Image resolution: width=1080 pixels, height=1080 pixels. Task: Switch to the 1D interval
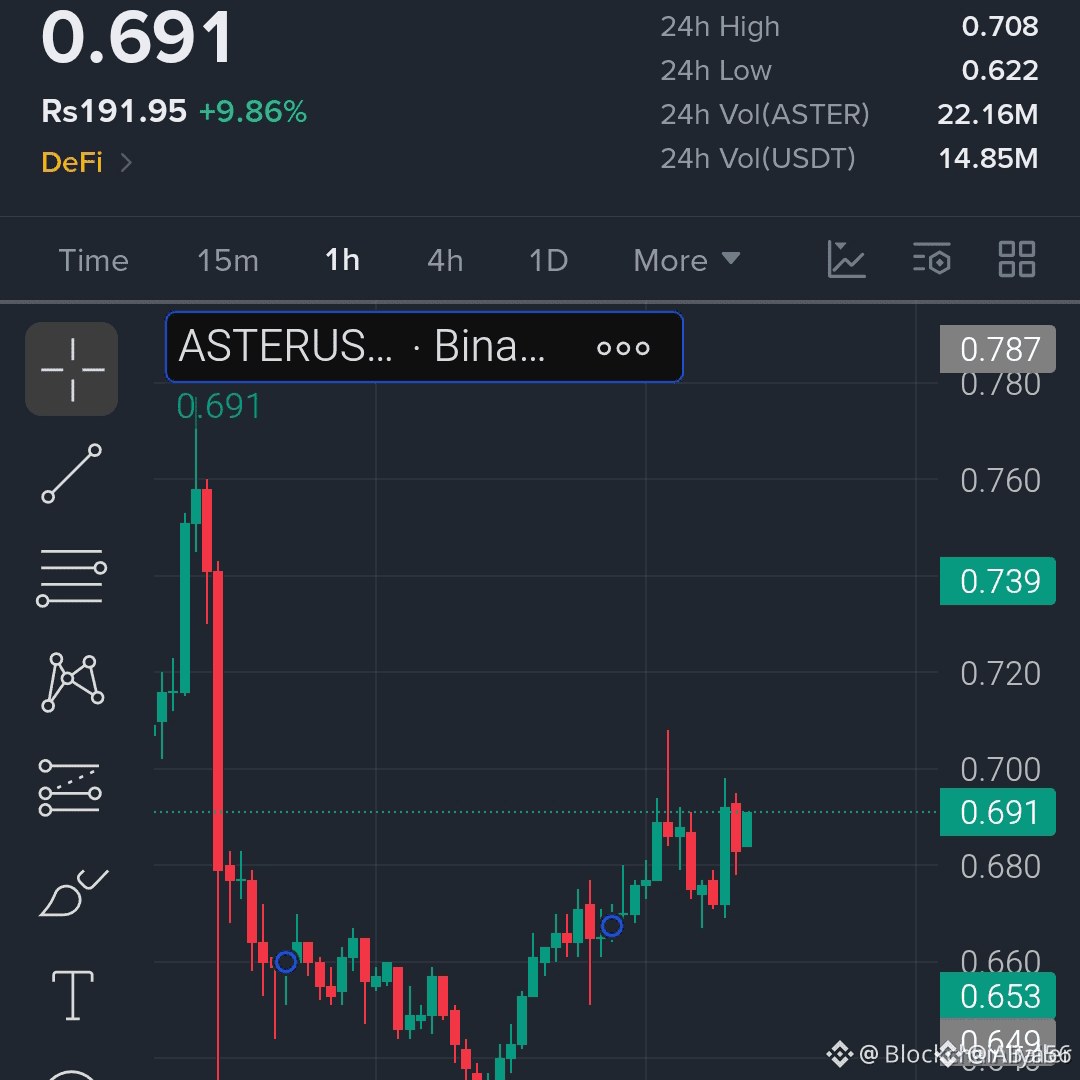[548, 261]
